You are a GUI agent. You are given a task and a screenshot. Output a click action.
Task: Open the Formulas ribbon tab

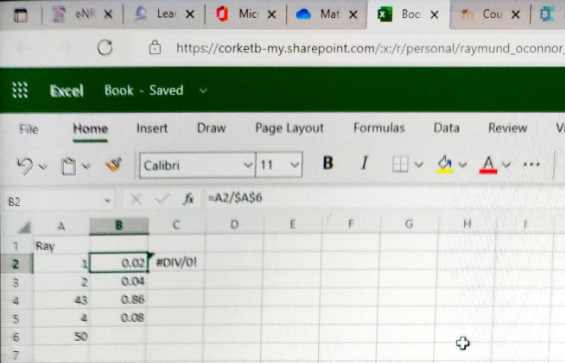point(379,128)
